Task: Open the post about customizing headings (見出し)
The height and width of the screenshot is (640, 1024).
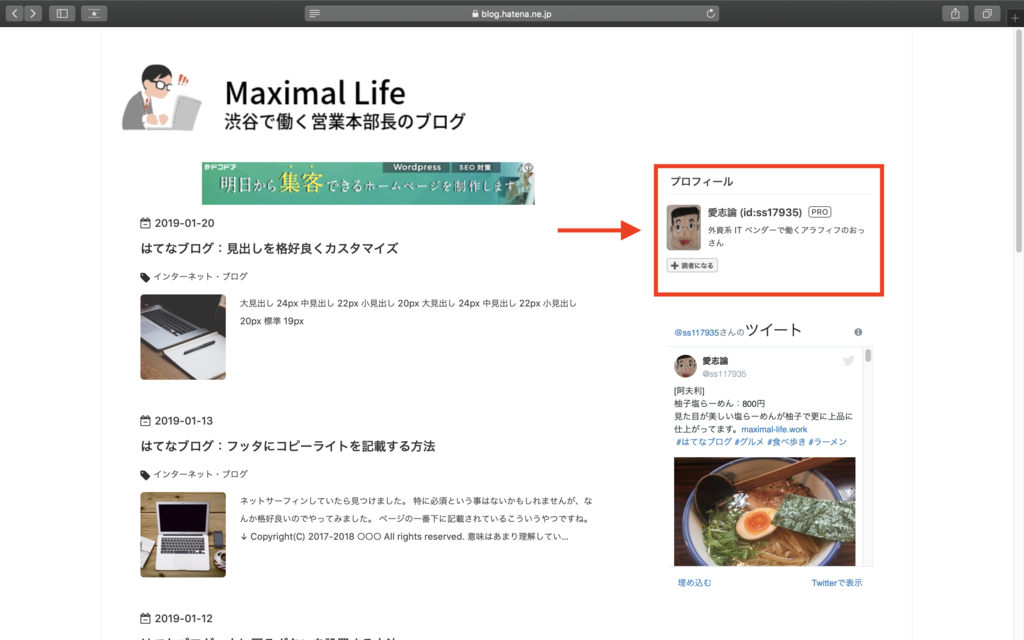Action: (x=269, y=248)
